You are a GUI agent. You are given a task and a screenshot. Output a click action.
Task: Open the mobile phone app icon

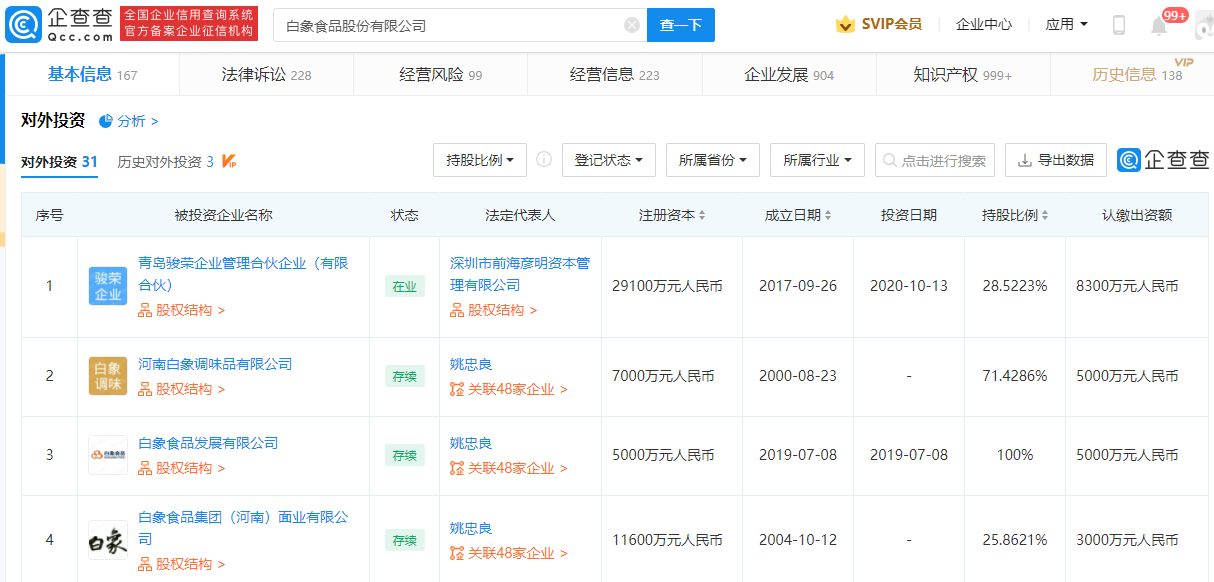[1119, 25]
